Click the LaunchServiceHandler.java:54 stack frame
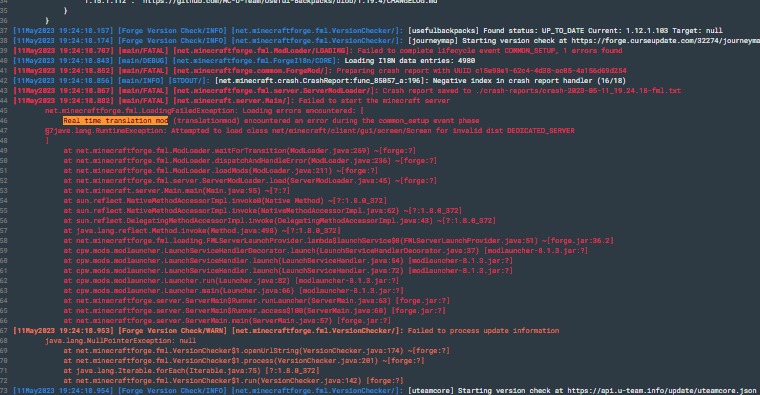Screen dimensions: 760x395 (x=287, y=261)
